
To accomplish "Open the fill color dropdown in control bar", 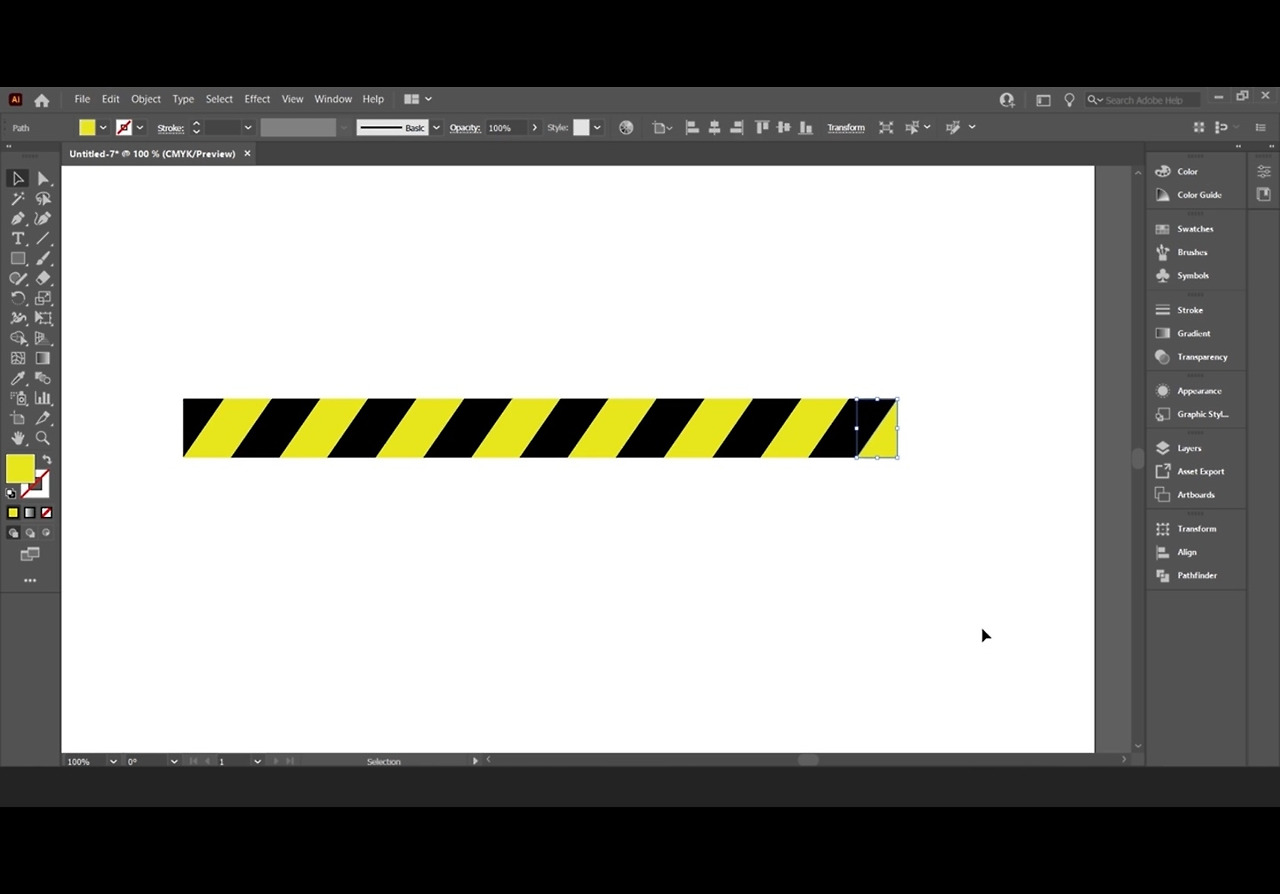I will 103,128.
